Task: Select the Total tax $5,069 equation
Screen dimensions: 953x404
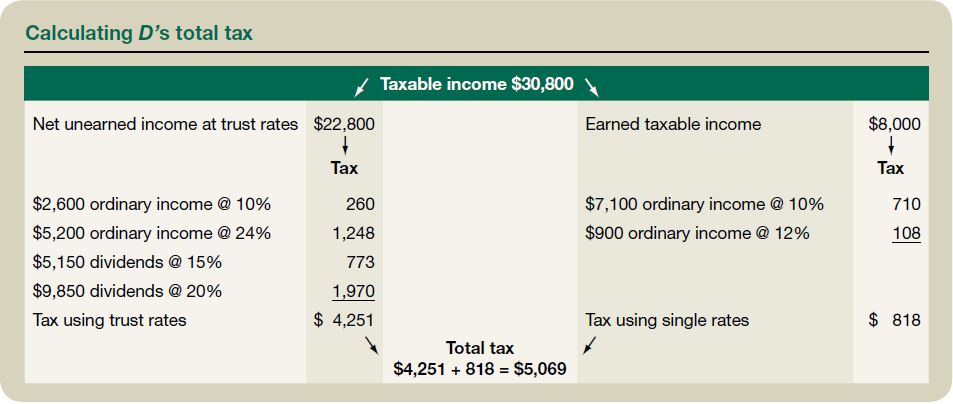Action: coord(480,359)
